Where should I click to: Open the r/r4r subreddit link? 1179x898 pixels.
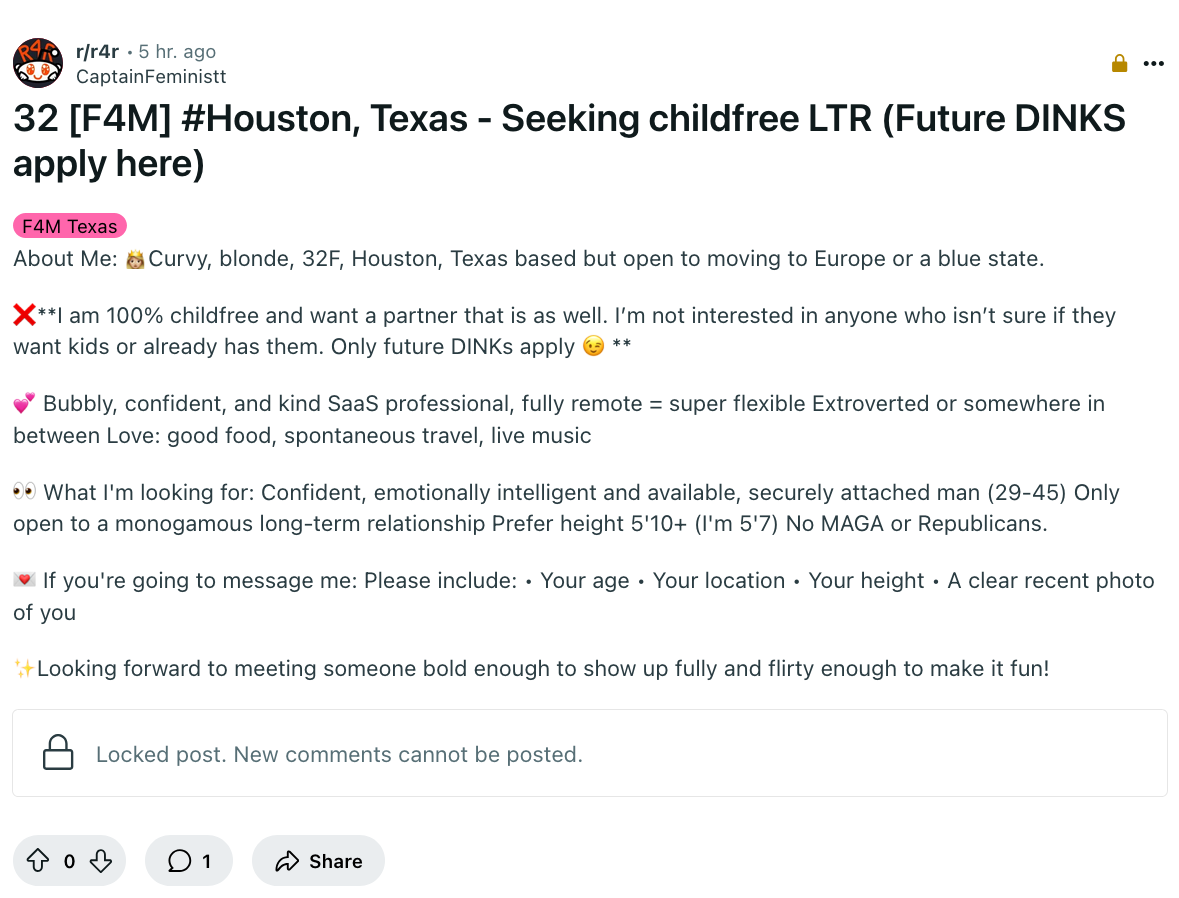click(x=97, y=51)
